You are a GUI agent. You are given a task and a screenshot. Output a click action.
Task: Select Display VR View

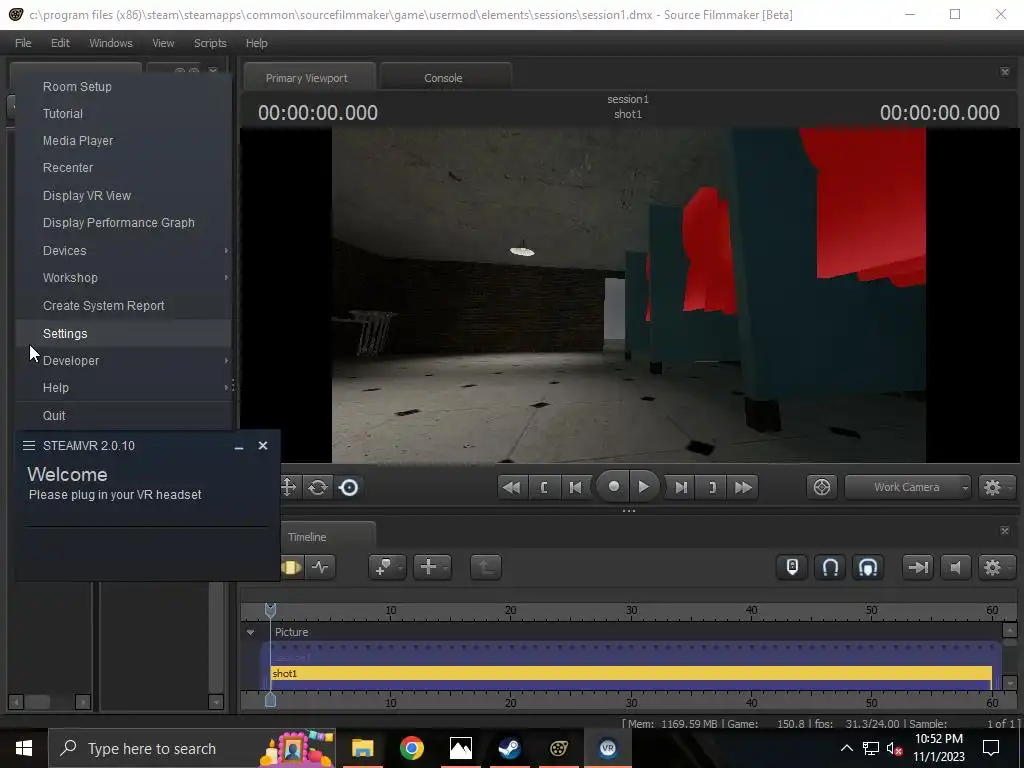tap(123, 195)
